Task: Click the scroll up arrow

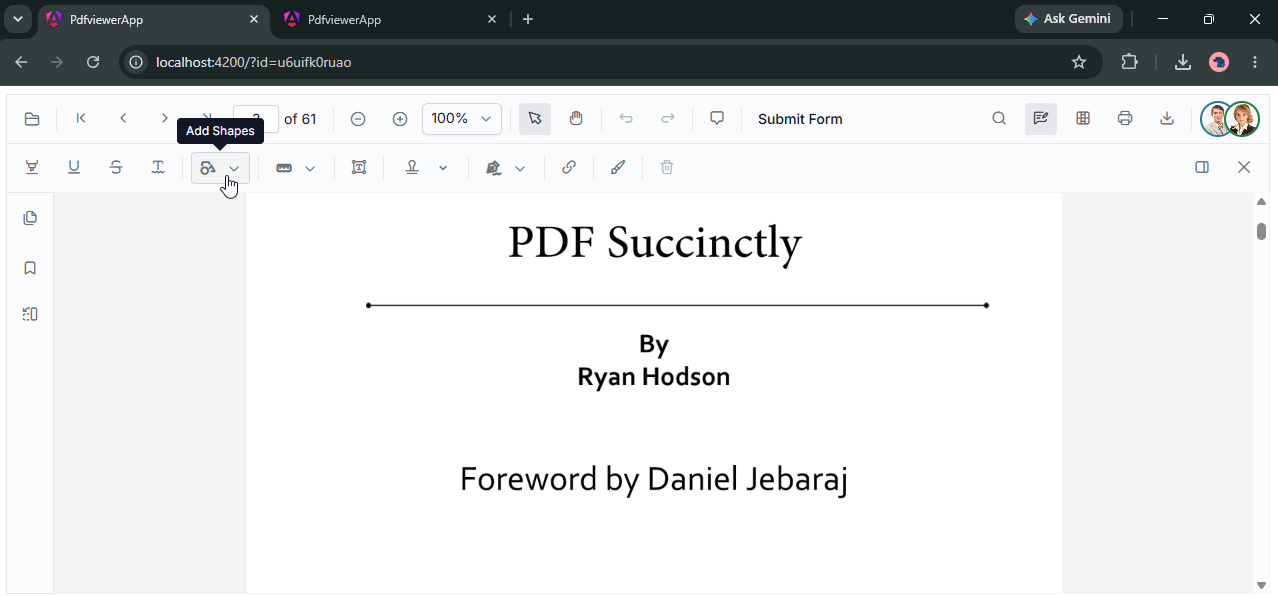Action: coord(1261,202)
